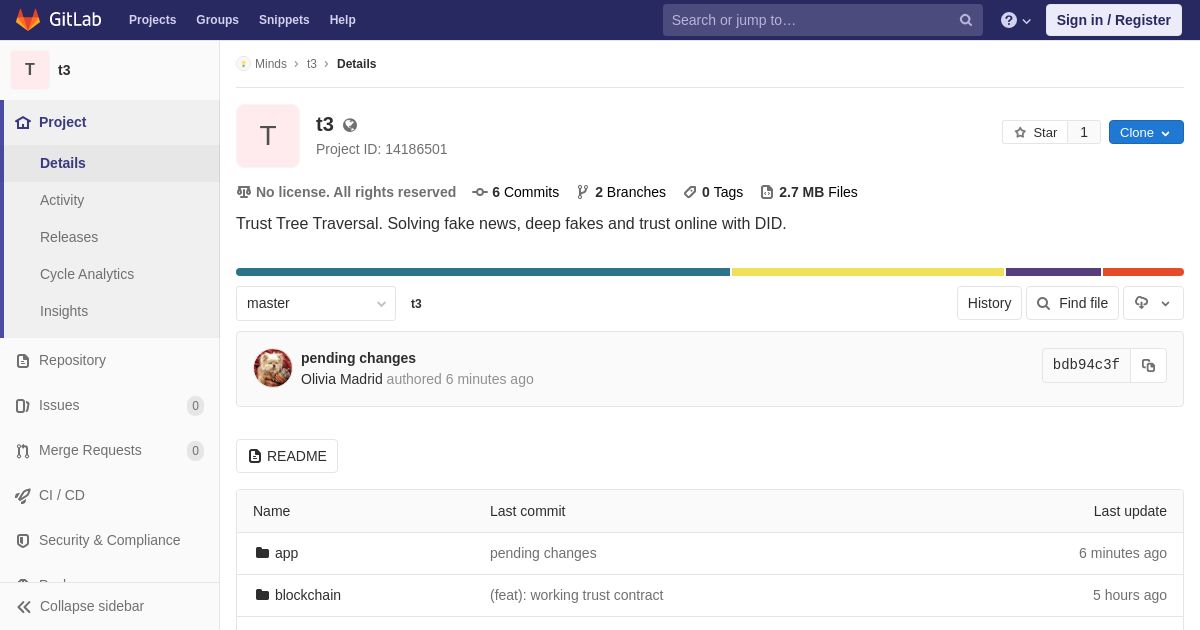Focus the Search or jump to field
Image resolution: width=1200 pixels, height=630 pixels.
pos(822,20)
